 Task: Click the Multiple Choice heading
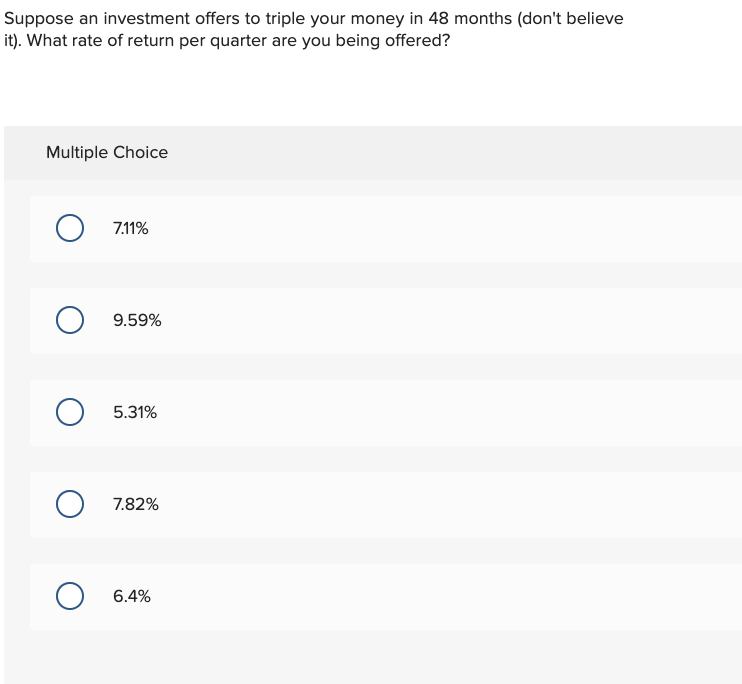[x=107, y=152]
